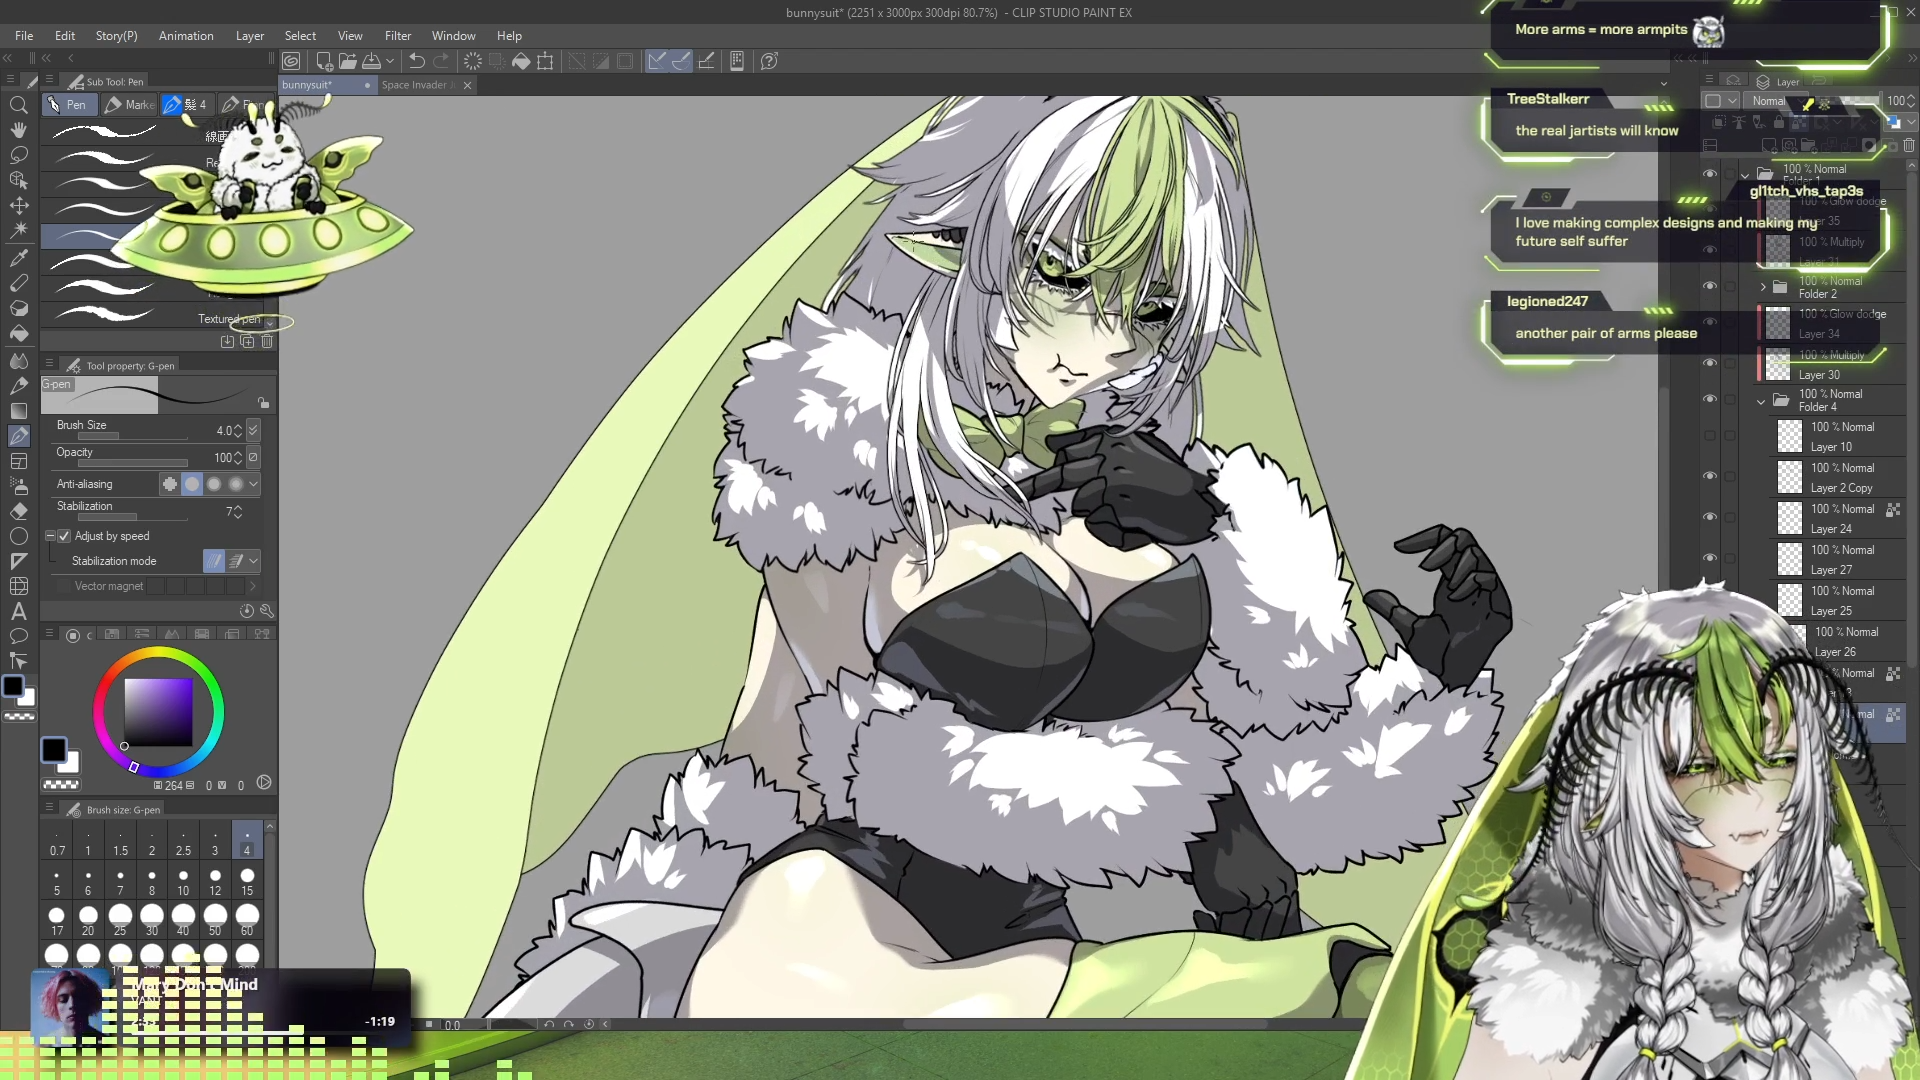The image size is (1920, 1080).
Task: Select the Text tool
Action: 18,611
